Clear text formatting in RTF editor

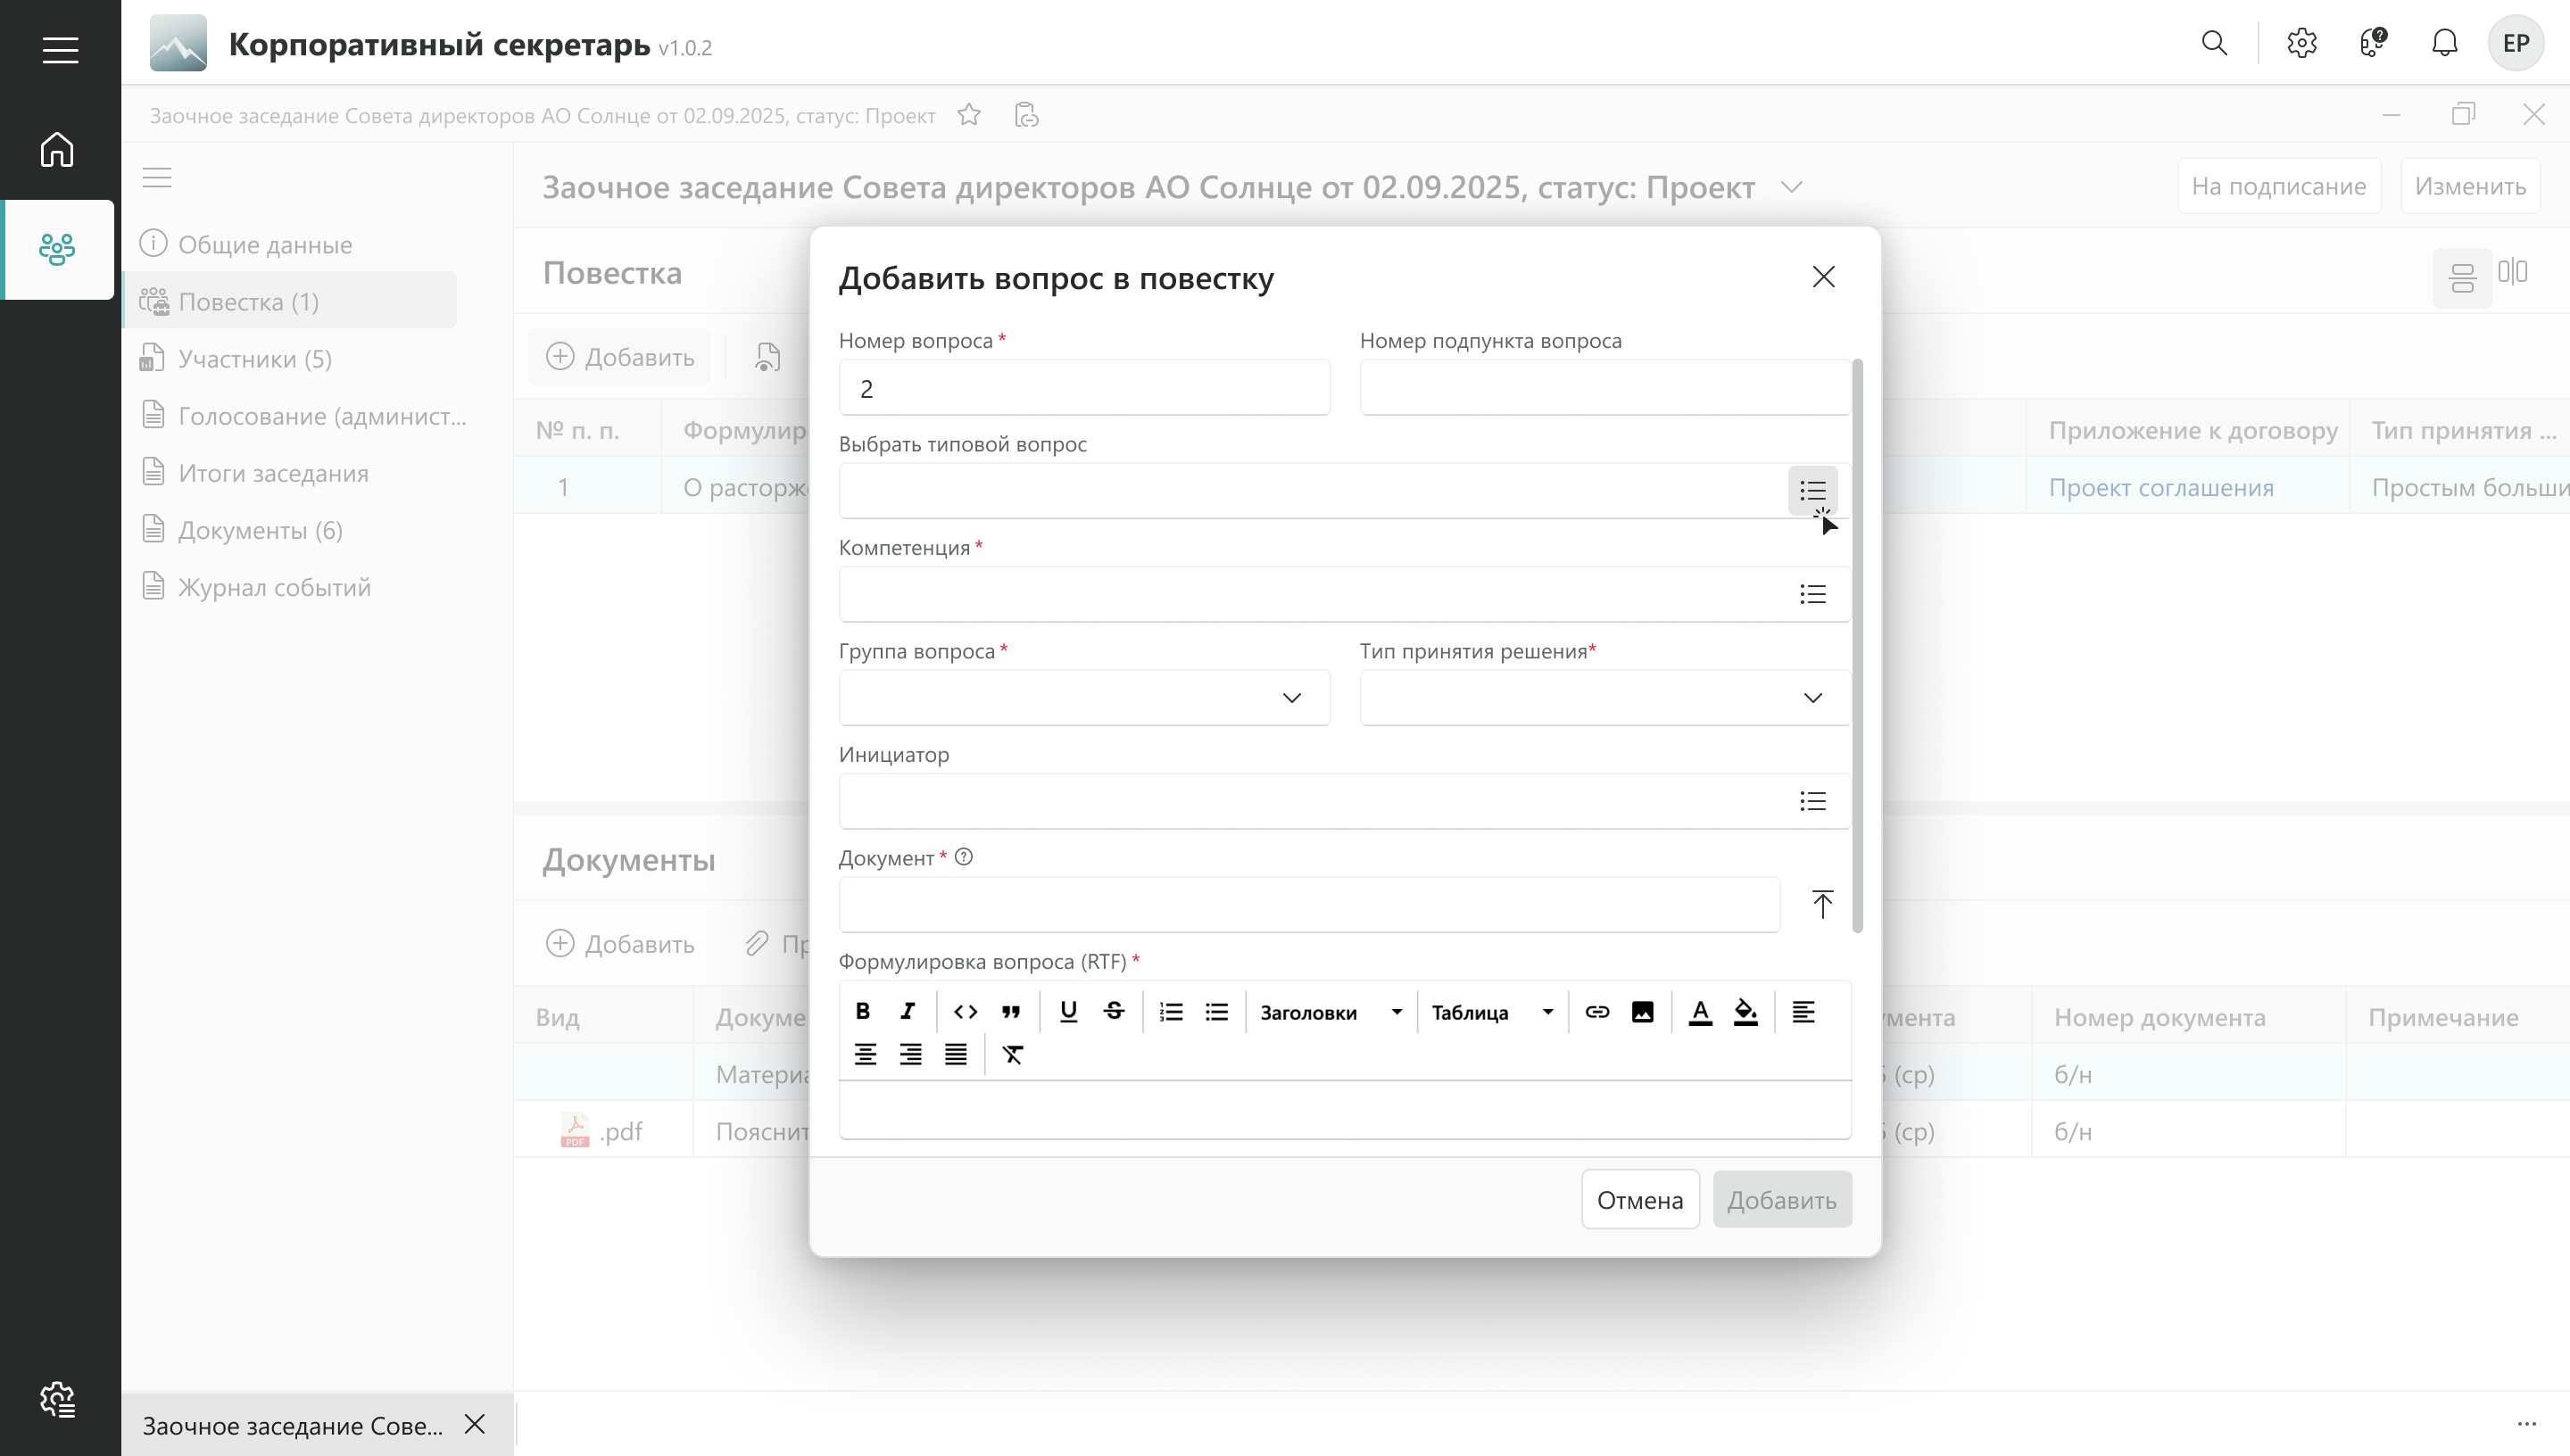[1012, 1054]
